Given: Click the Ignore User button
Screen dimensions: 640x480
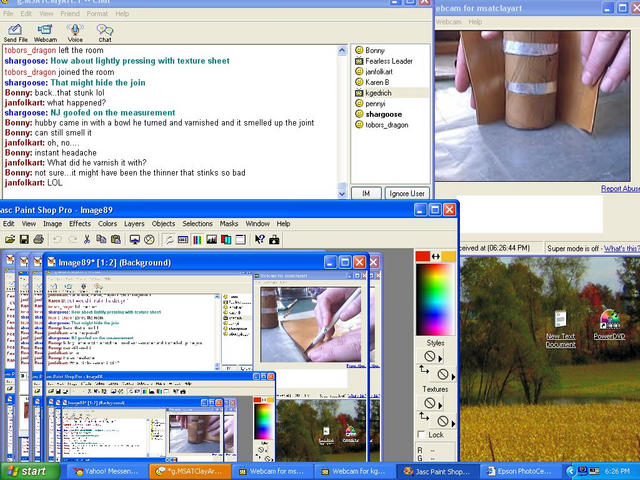Looking at the screenshot, I should click(x=407, y=193).
